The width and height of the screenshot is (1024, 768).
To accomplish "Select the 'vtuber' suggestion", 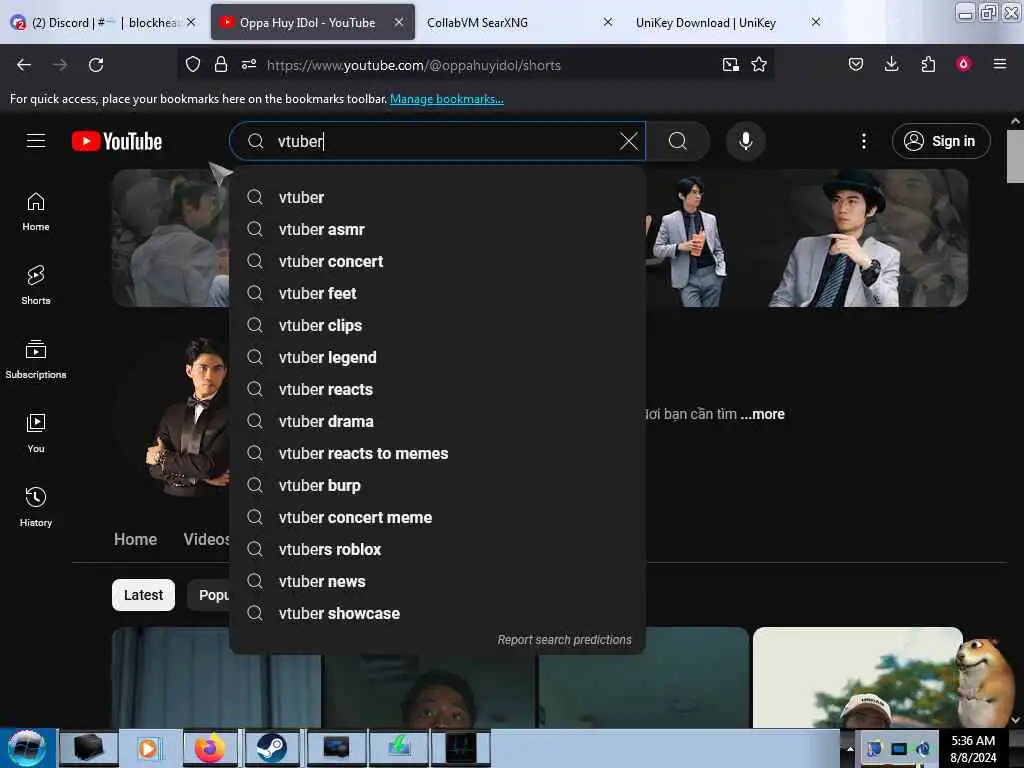I will point(438,197).
